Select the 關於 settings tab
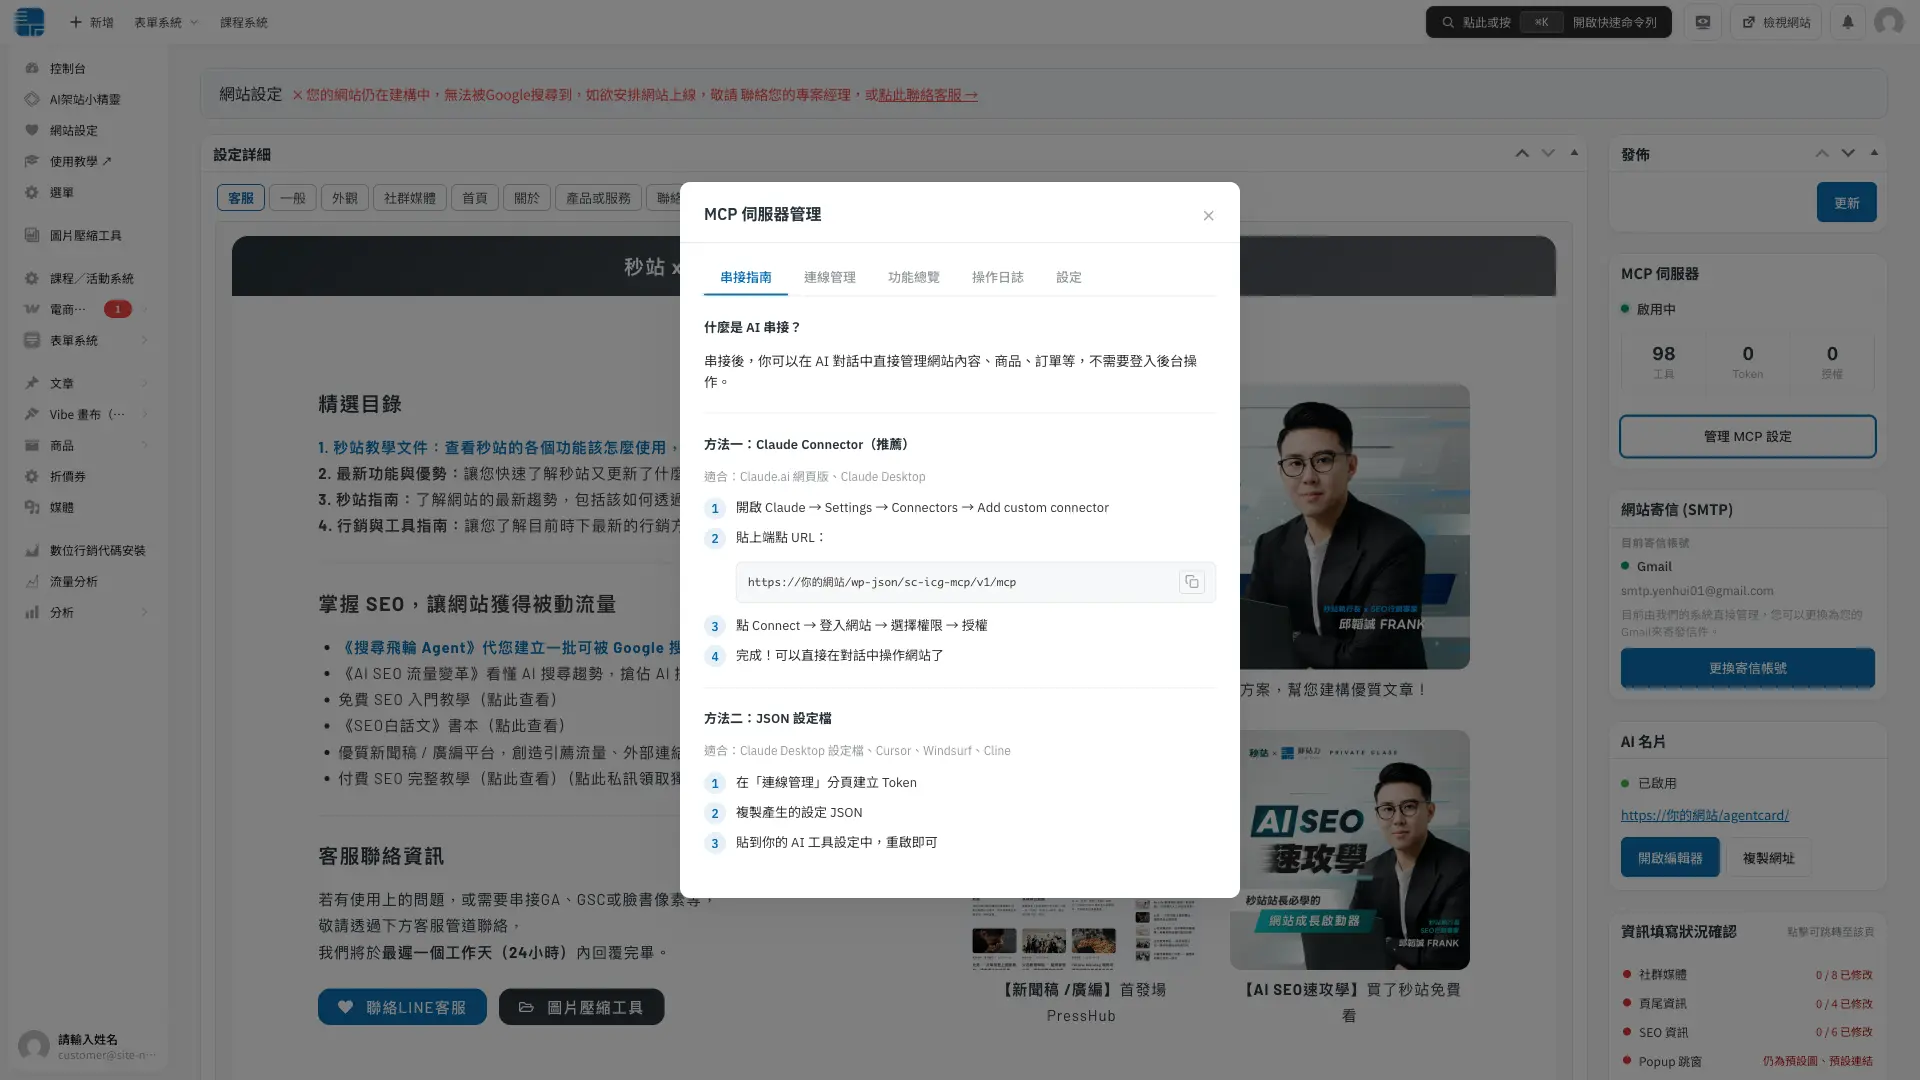This screenshot has width=1920, height=1080. click(x=527, y=198)
